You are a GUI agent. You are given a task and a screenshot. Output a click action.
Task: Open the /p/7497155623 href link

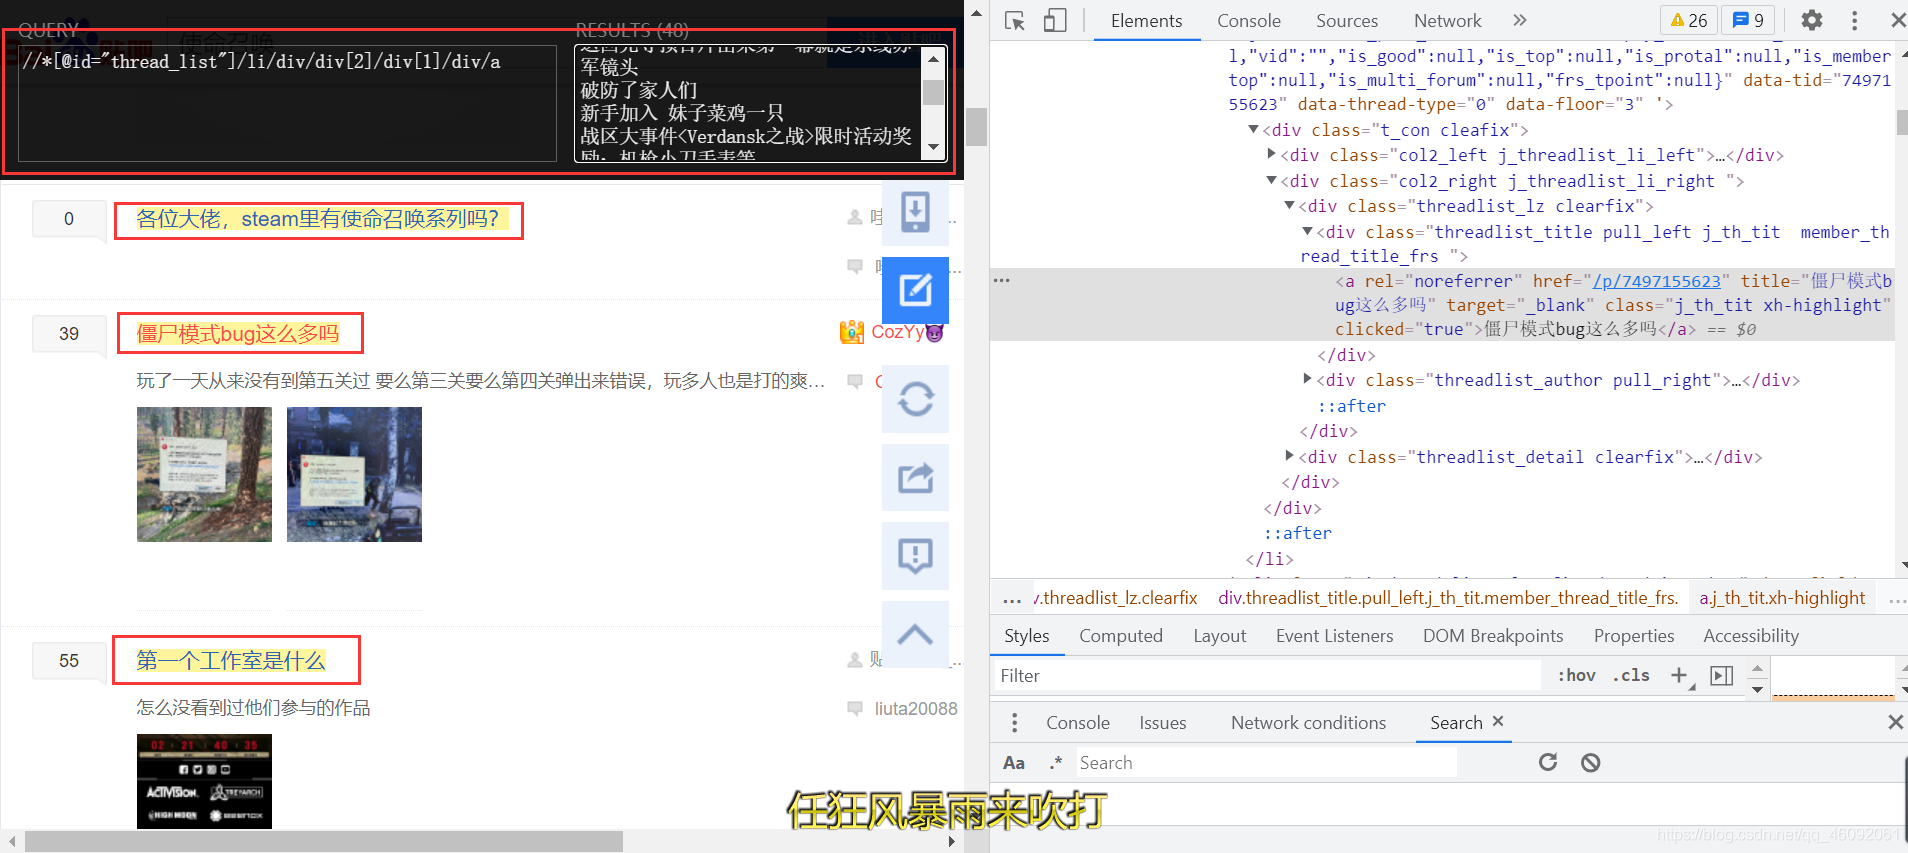pos(1657,282)
